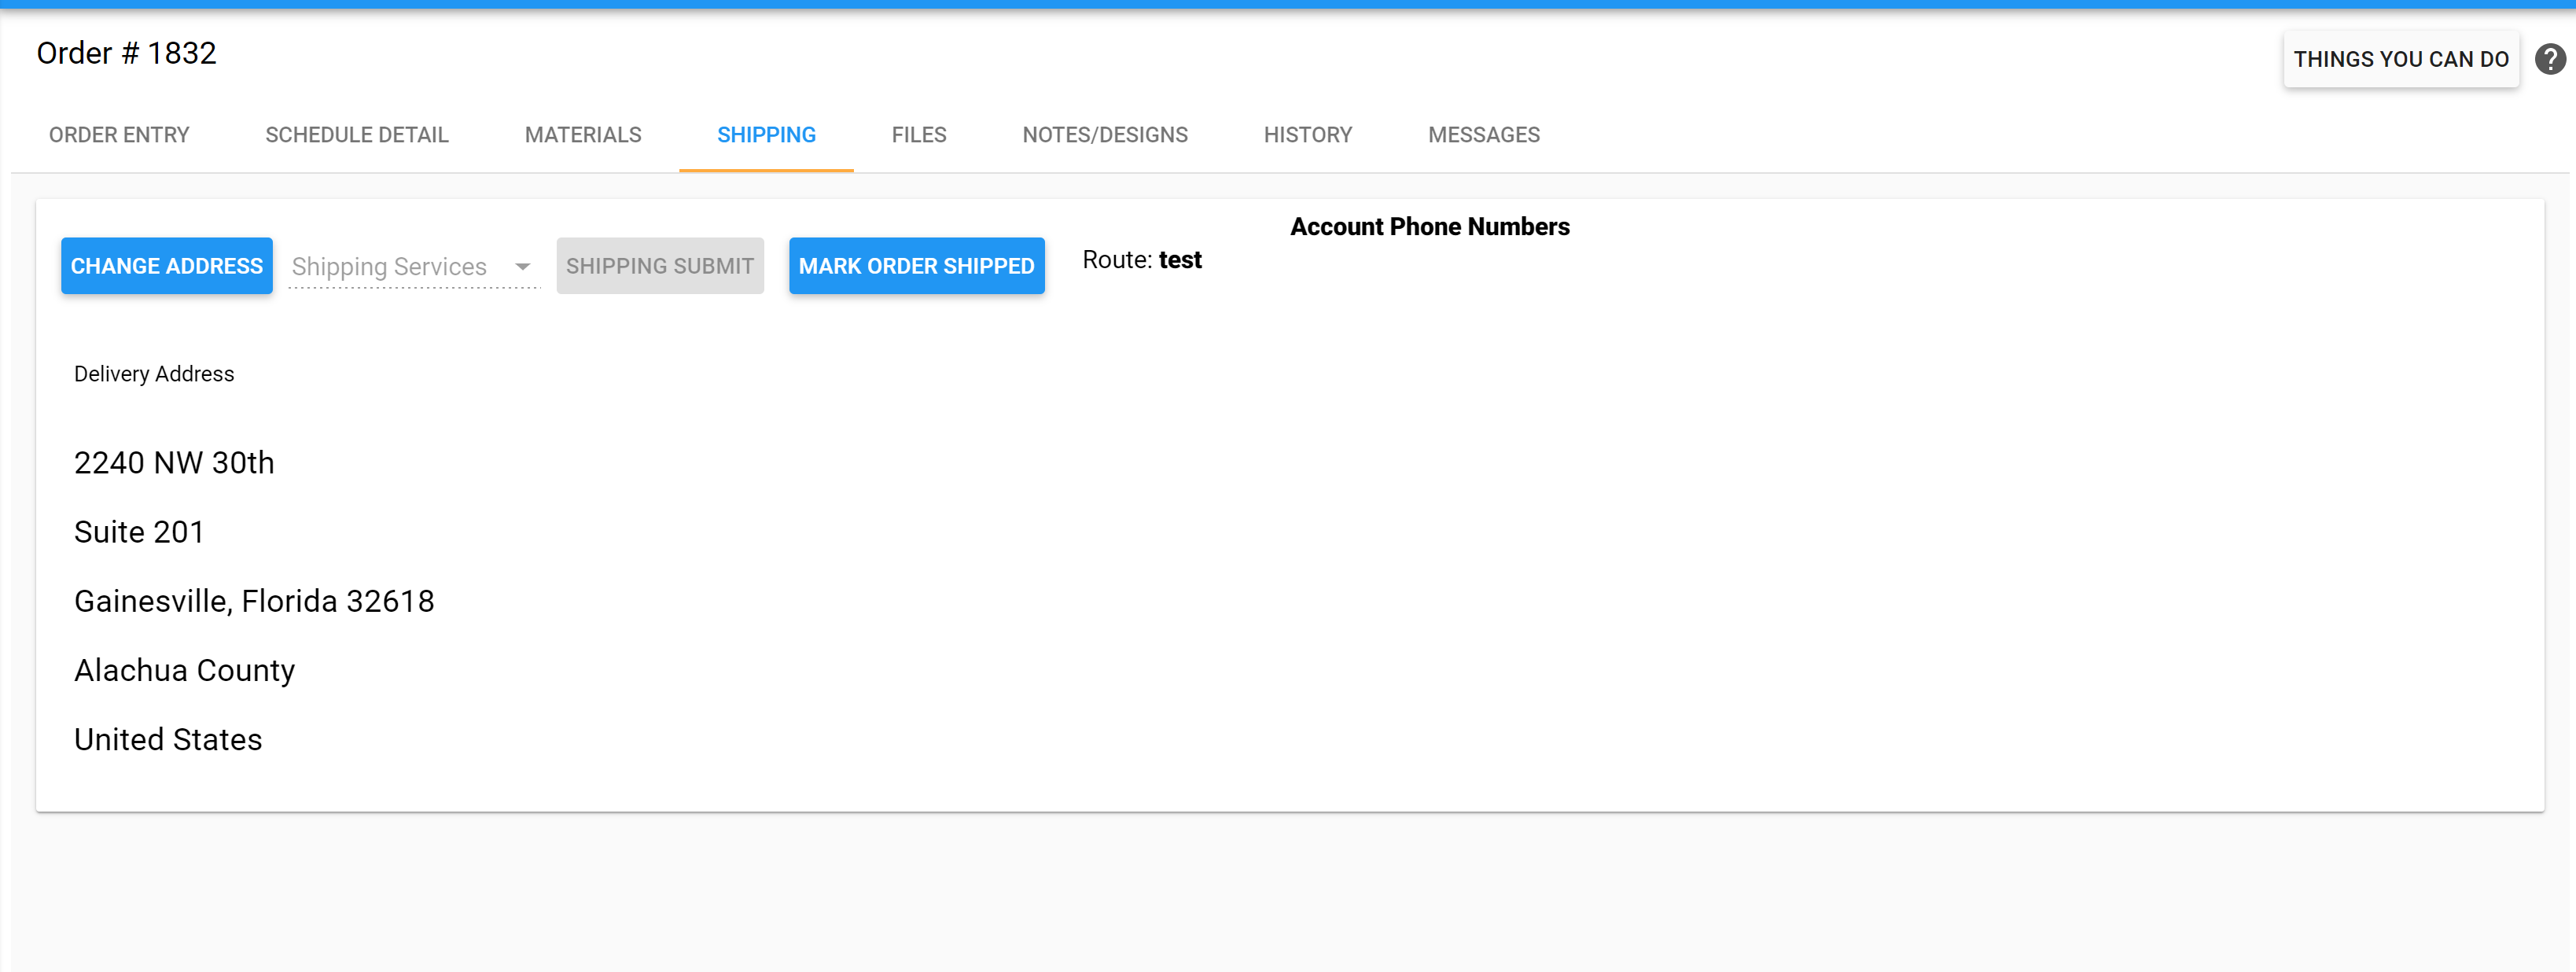
Task: Switch to the Order Entry tab
Action: click(x=119, y=135)
